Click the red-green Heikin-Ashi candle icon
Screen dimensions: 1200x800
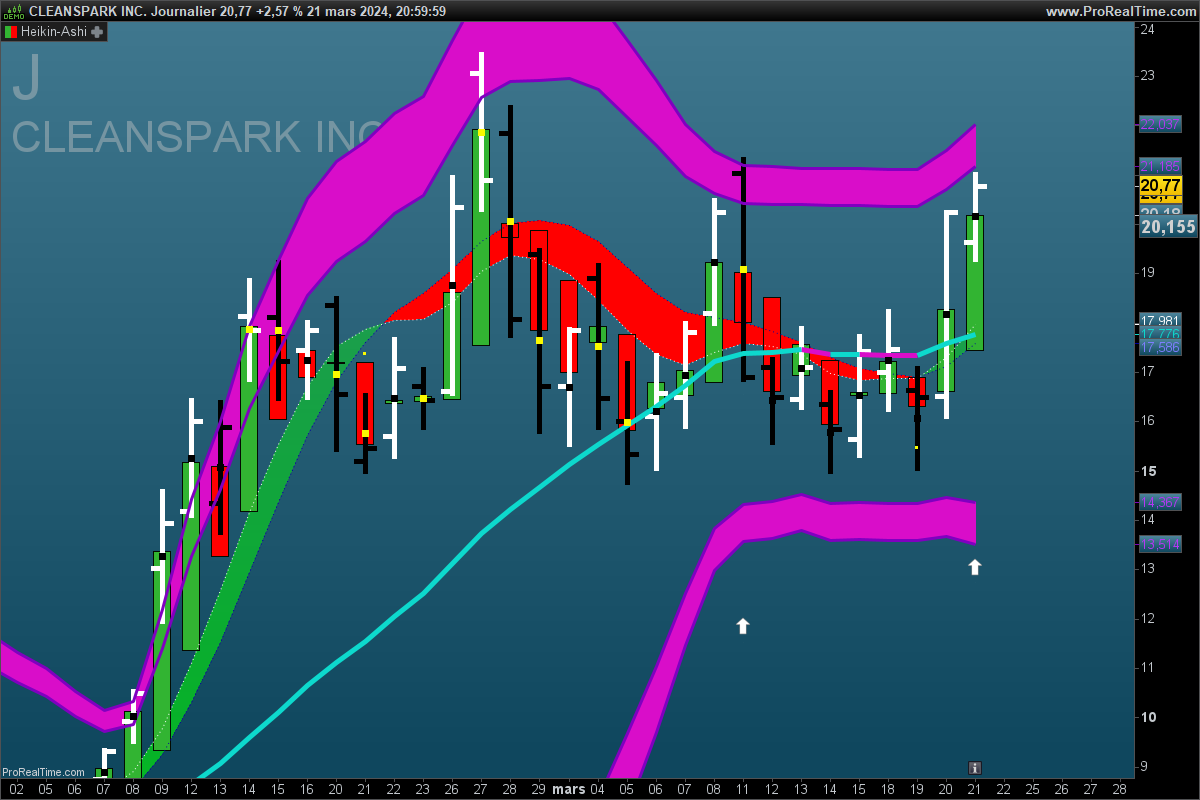pos(11,32)
